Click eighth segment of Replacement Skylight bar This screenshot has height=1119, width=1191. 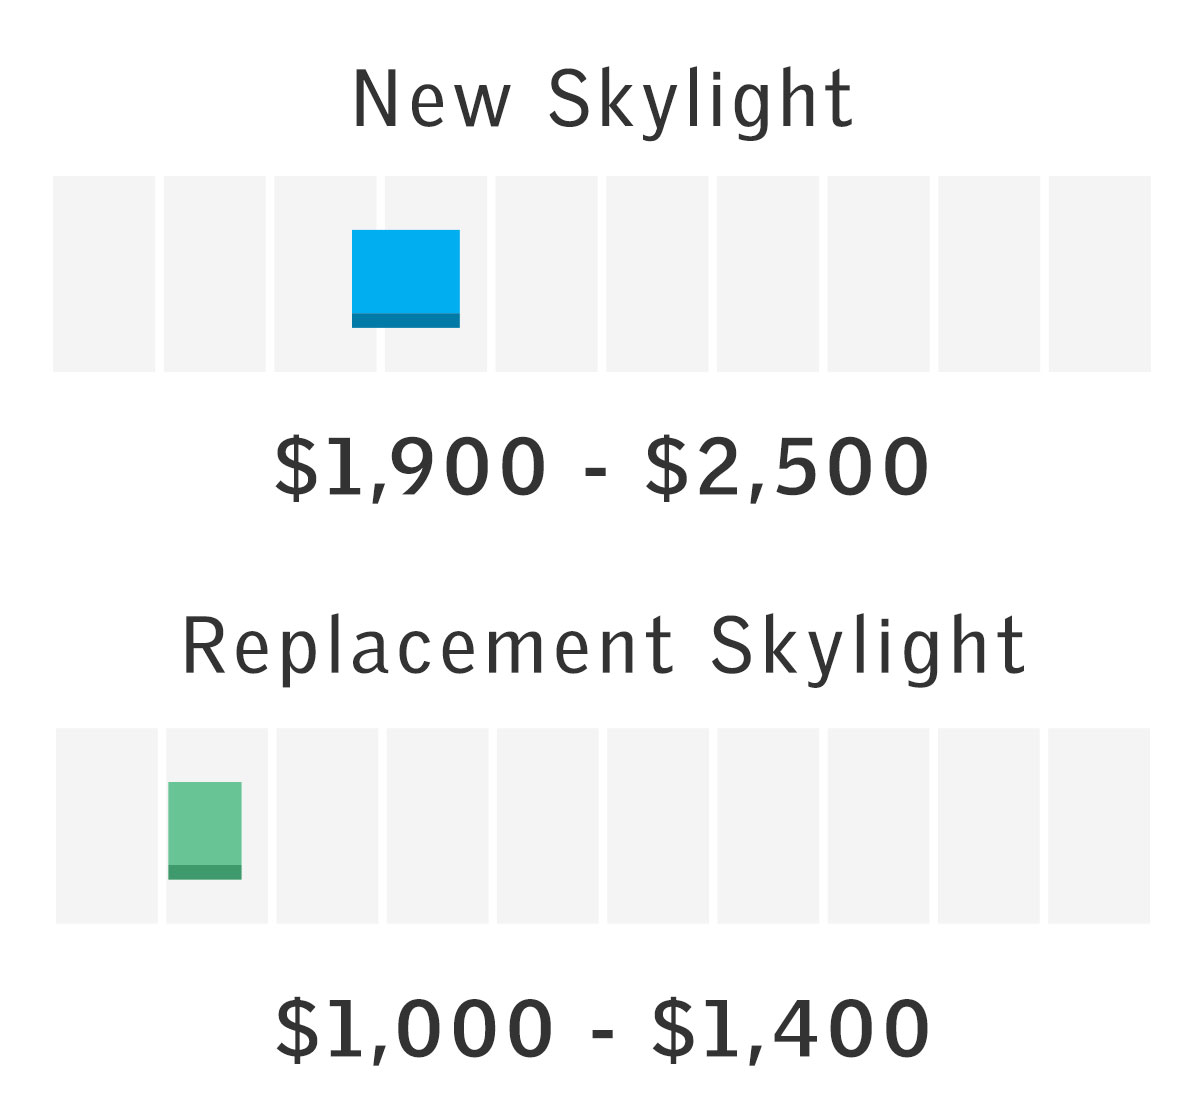(879, 826)
